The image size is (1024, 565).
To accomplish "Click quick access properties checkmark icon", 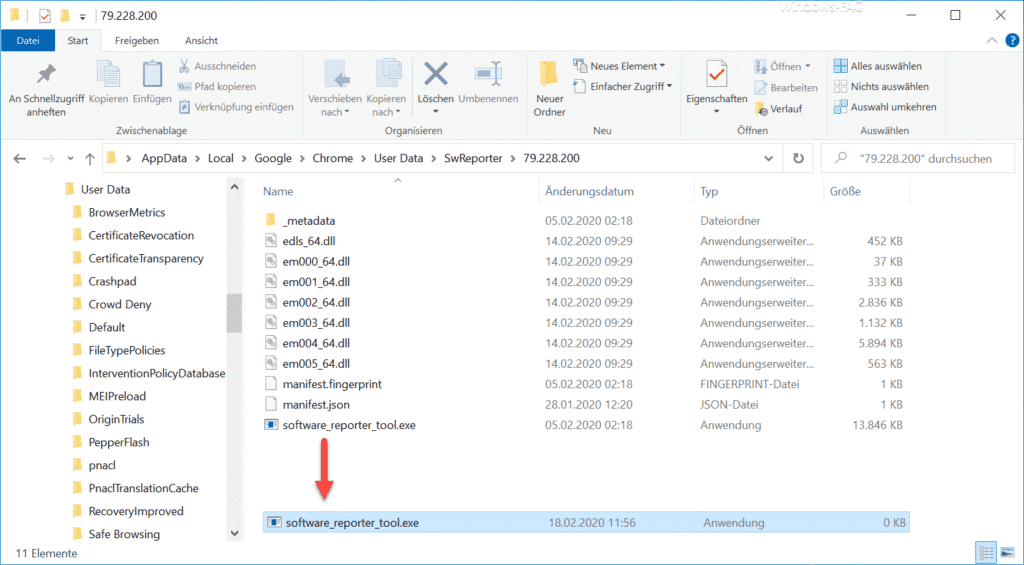I will tap(44, 16).
